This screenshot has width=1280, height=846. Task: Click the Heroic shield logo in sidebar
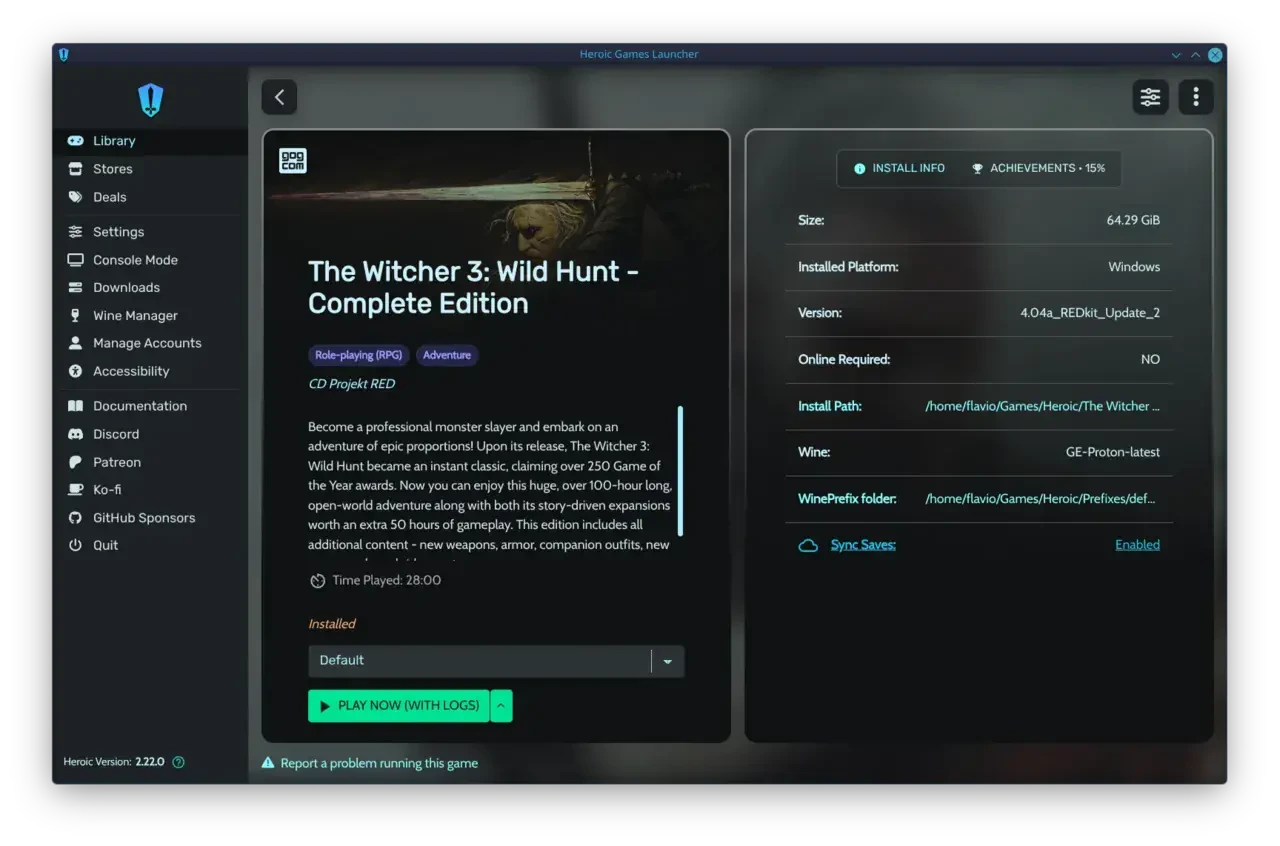tap(150, 100)
